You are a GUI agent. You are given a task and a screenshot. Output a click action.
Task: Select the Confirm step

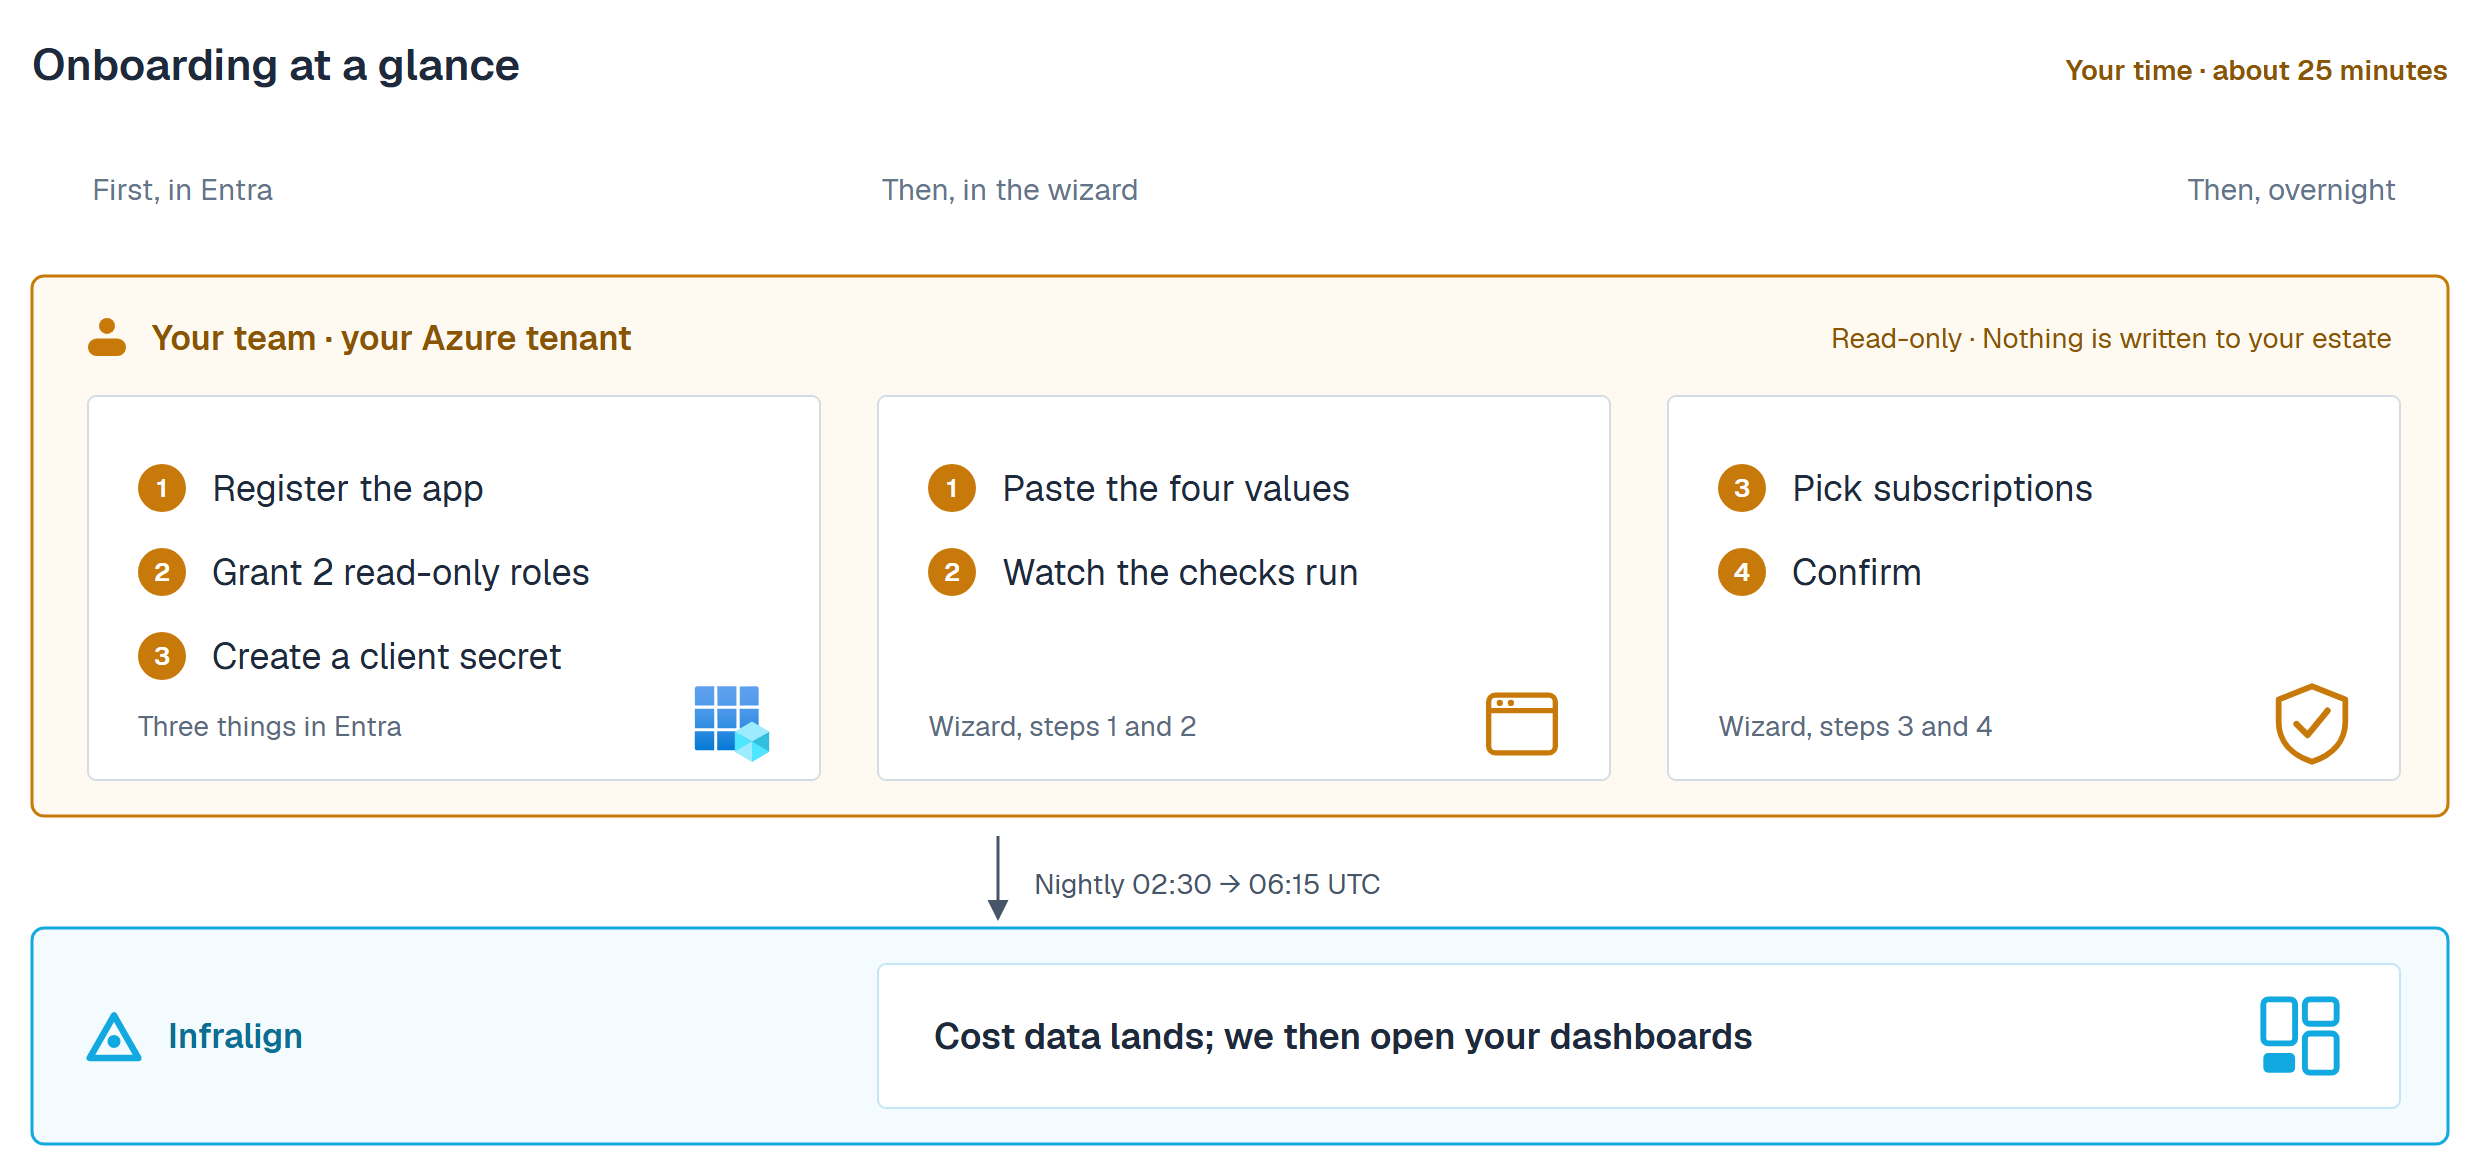[x=1820, y=573]
